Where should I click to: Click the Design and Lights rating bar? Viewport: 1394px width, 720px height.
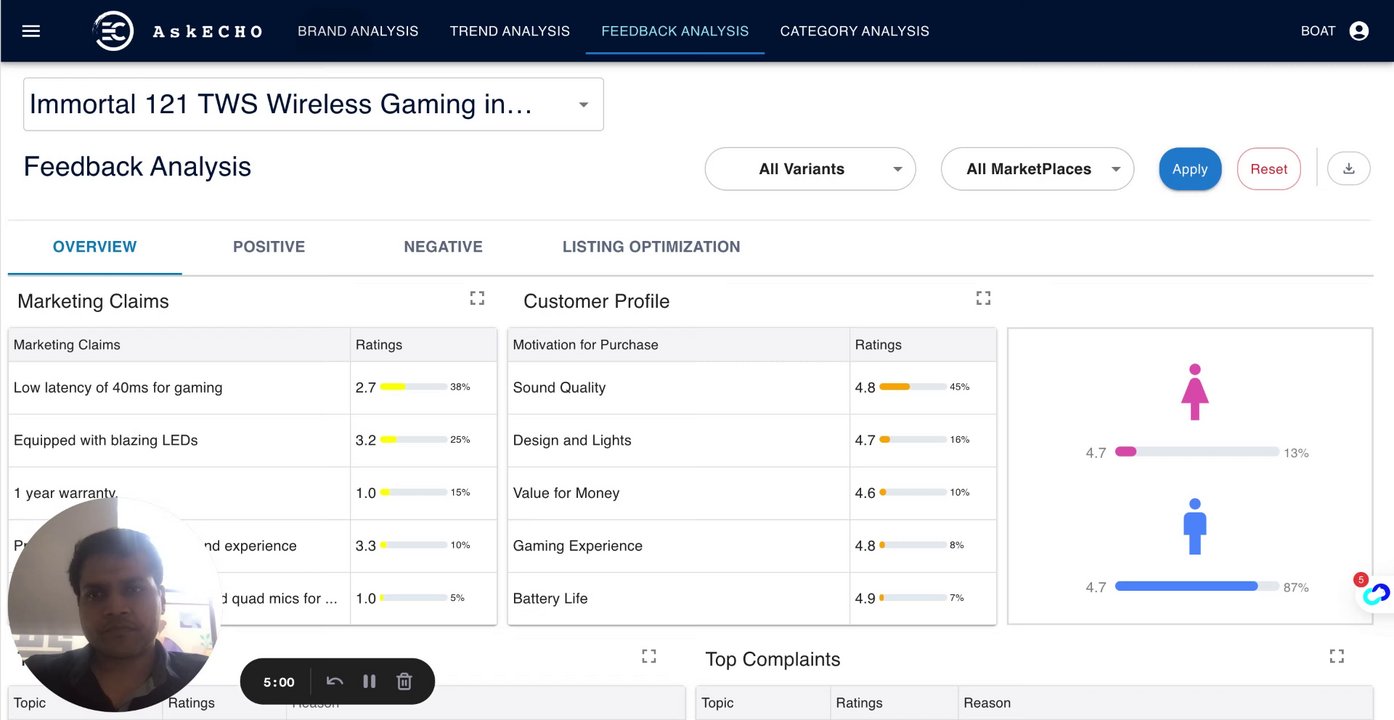click(x=913, y=440)
